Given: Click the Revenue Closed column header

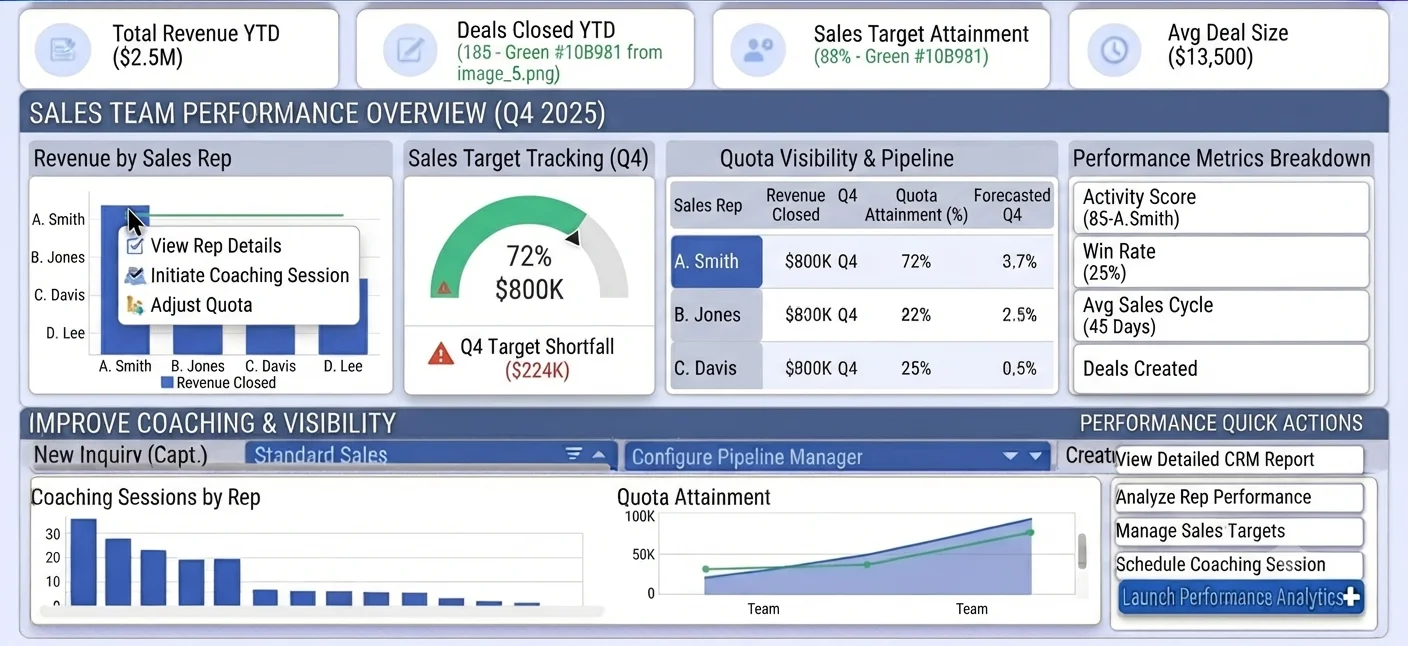Looking at the screenshot, I should click(x=795, y=205).
